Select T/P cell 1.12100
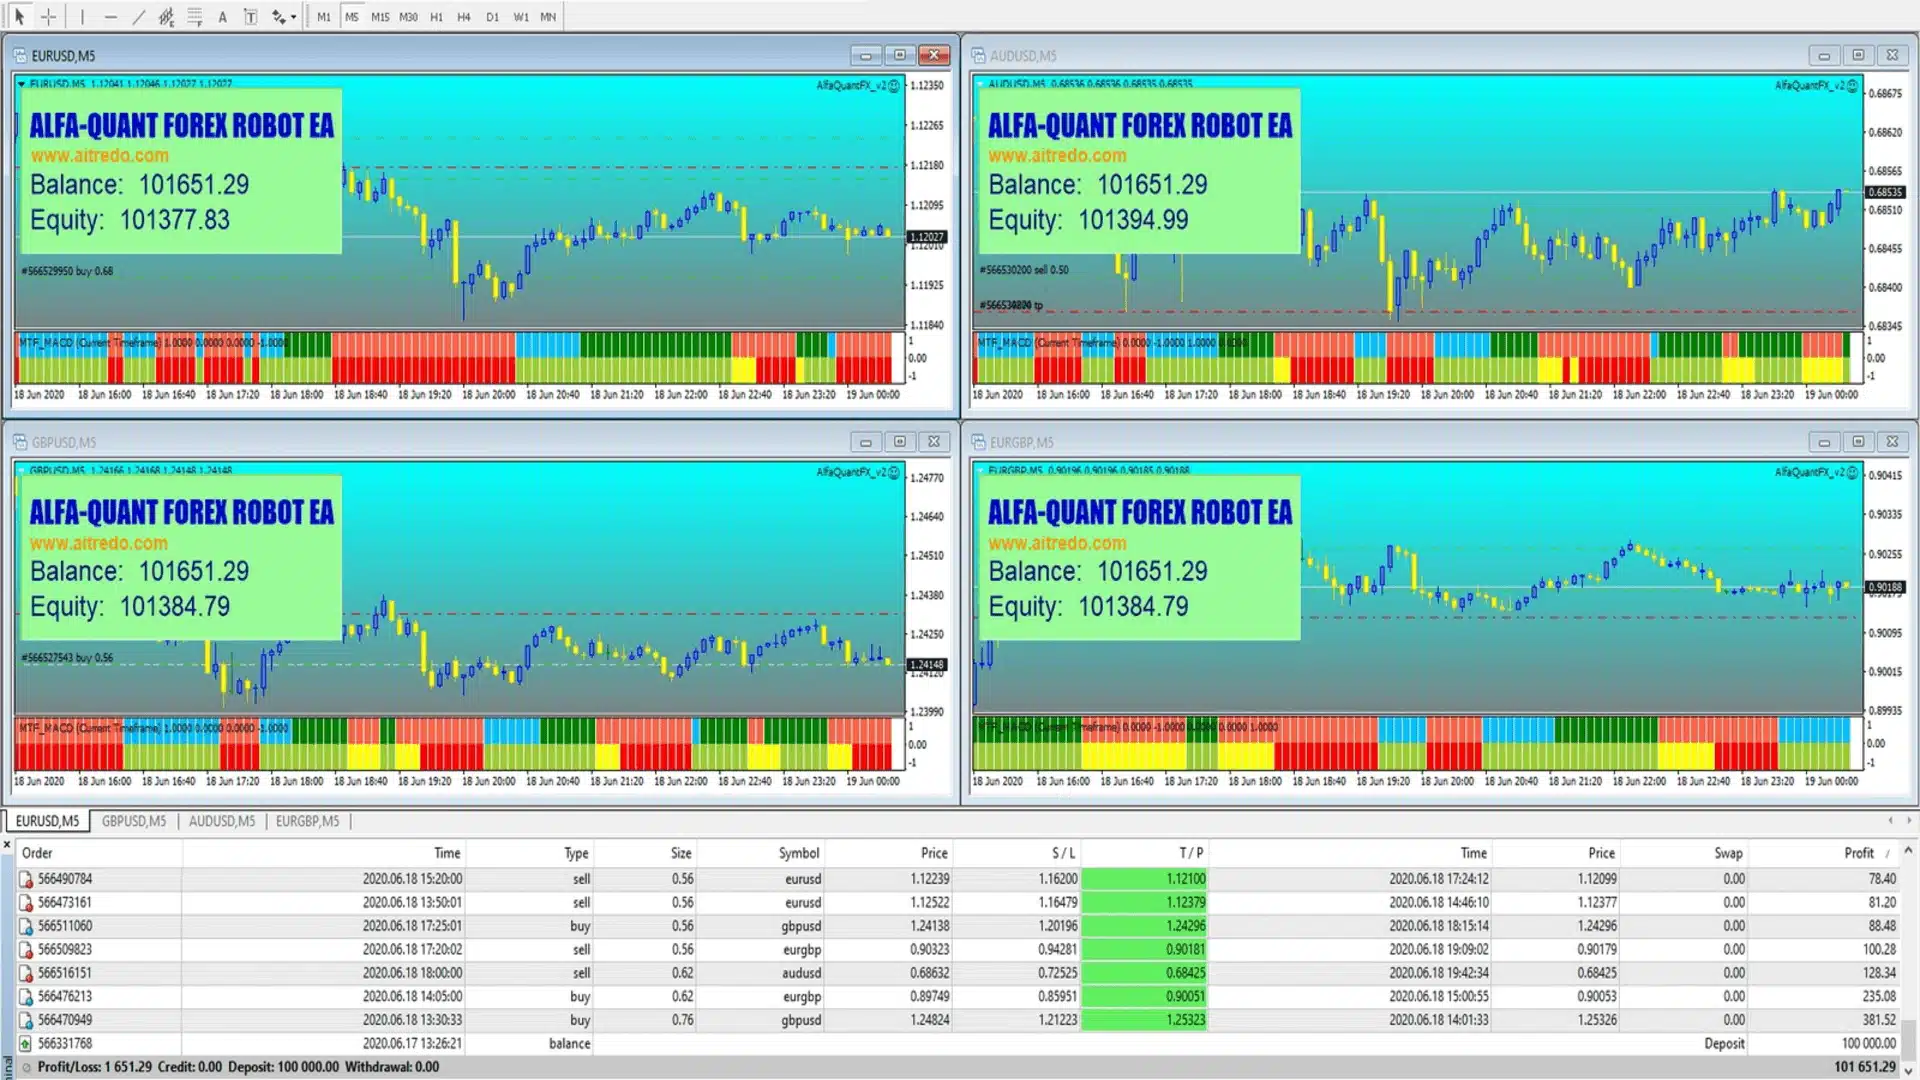This screenshot has height=1080, width=1920. click(1145, 879)
